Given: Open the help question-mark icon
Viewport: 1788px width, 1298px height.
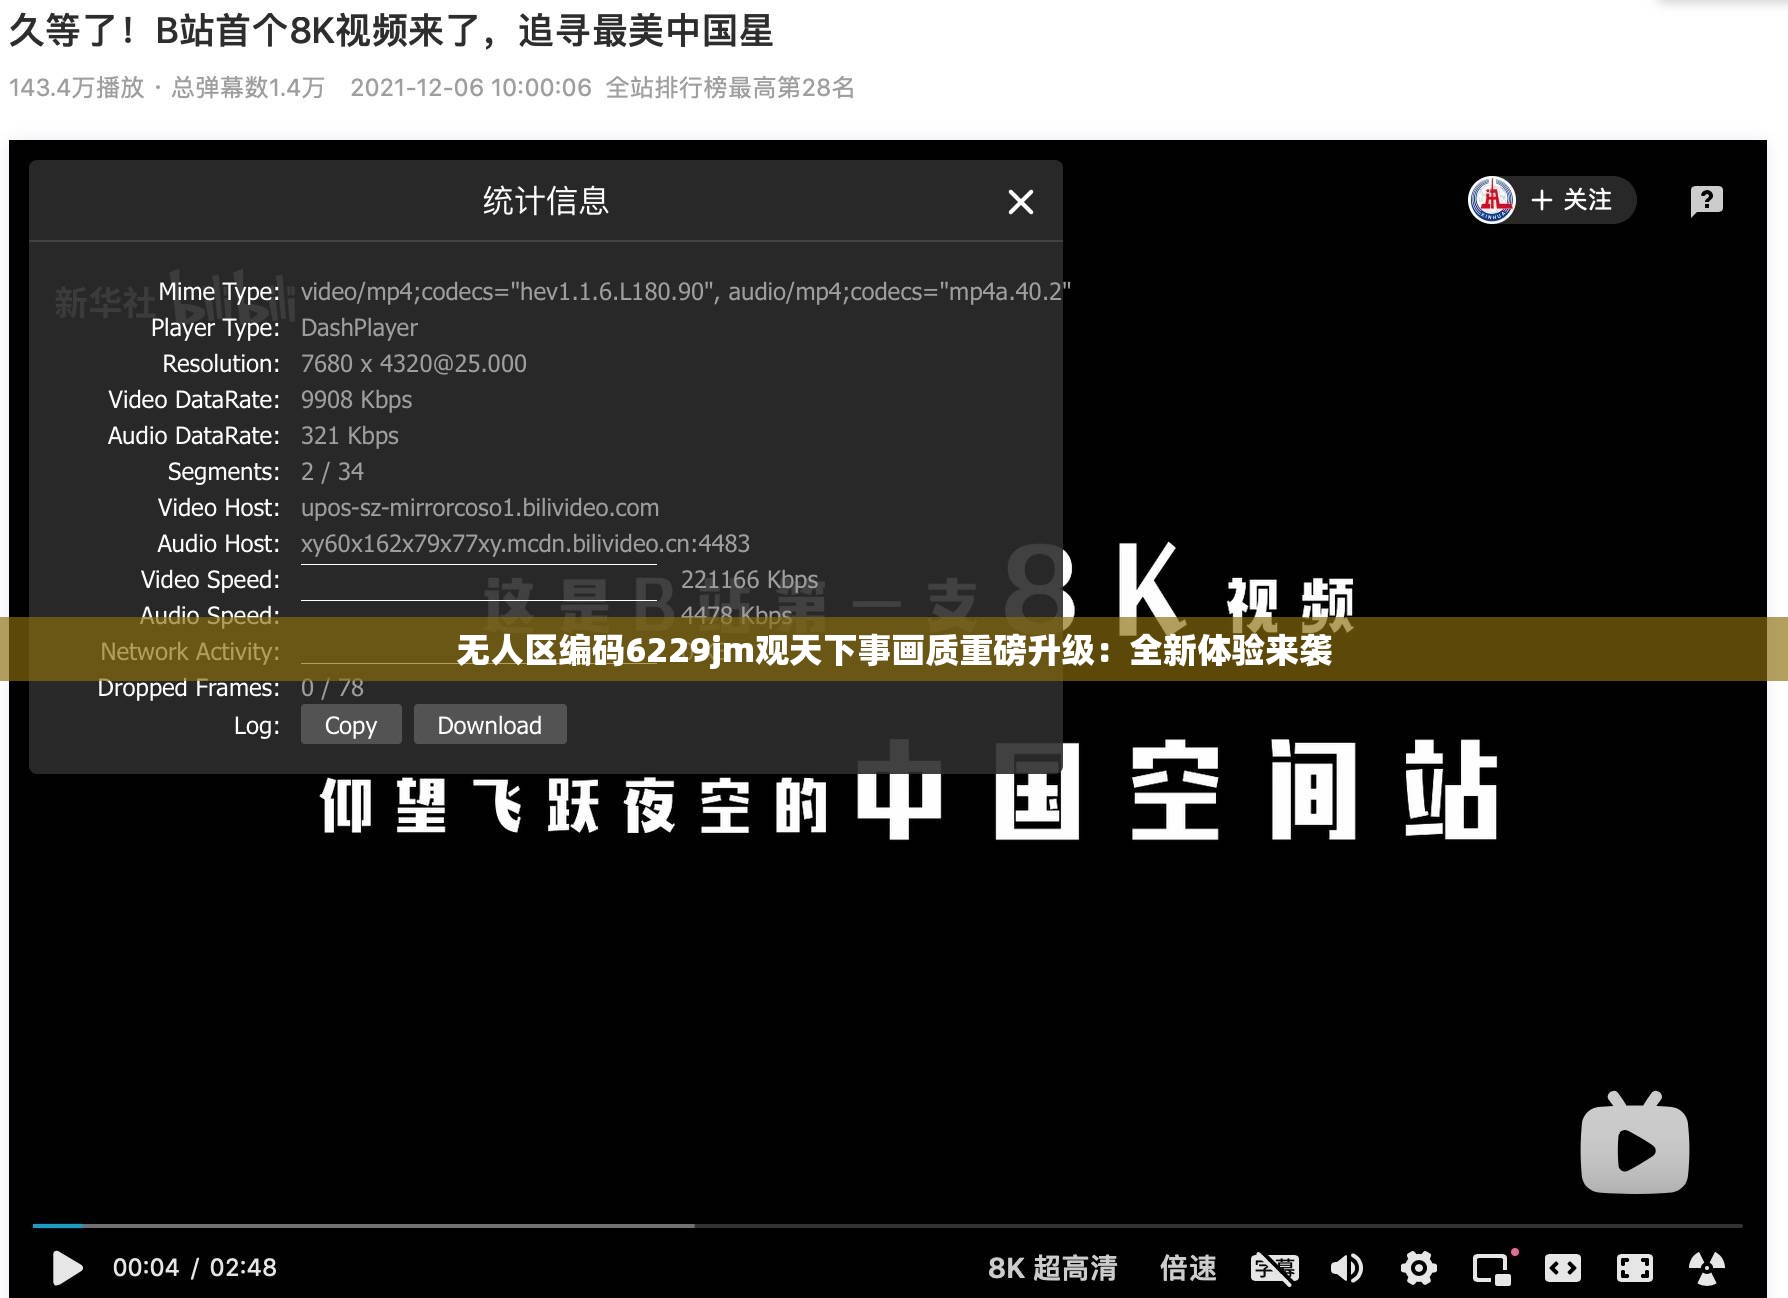Looking at the screenshot, I should pyautogui.click(x=1706, y=201).
